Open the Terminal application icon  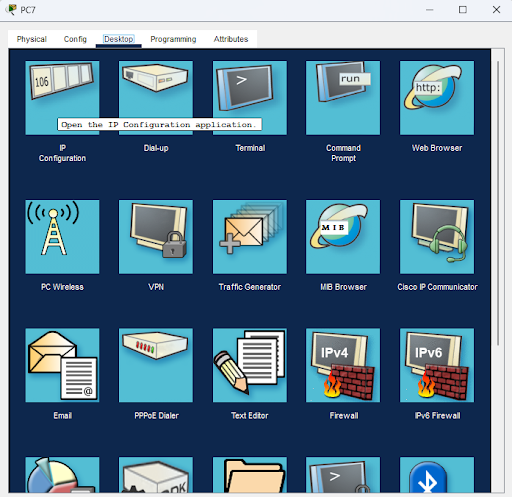(x=250, y=98)
